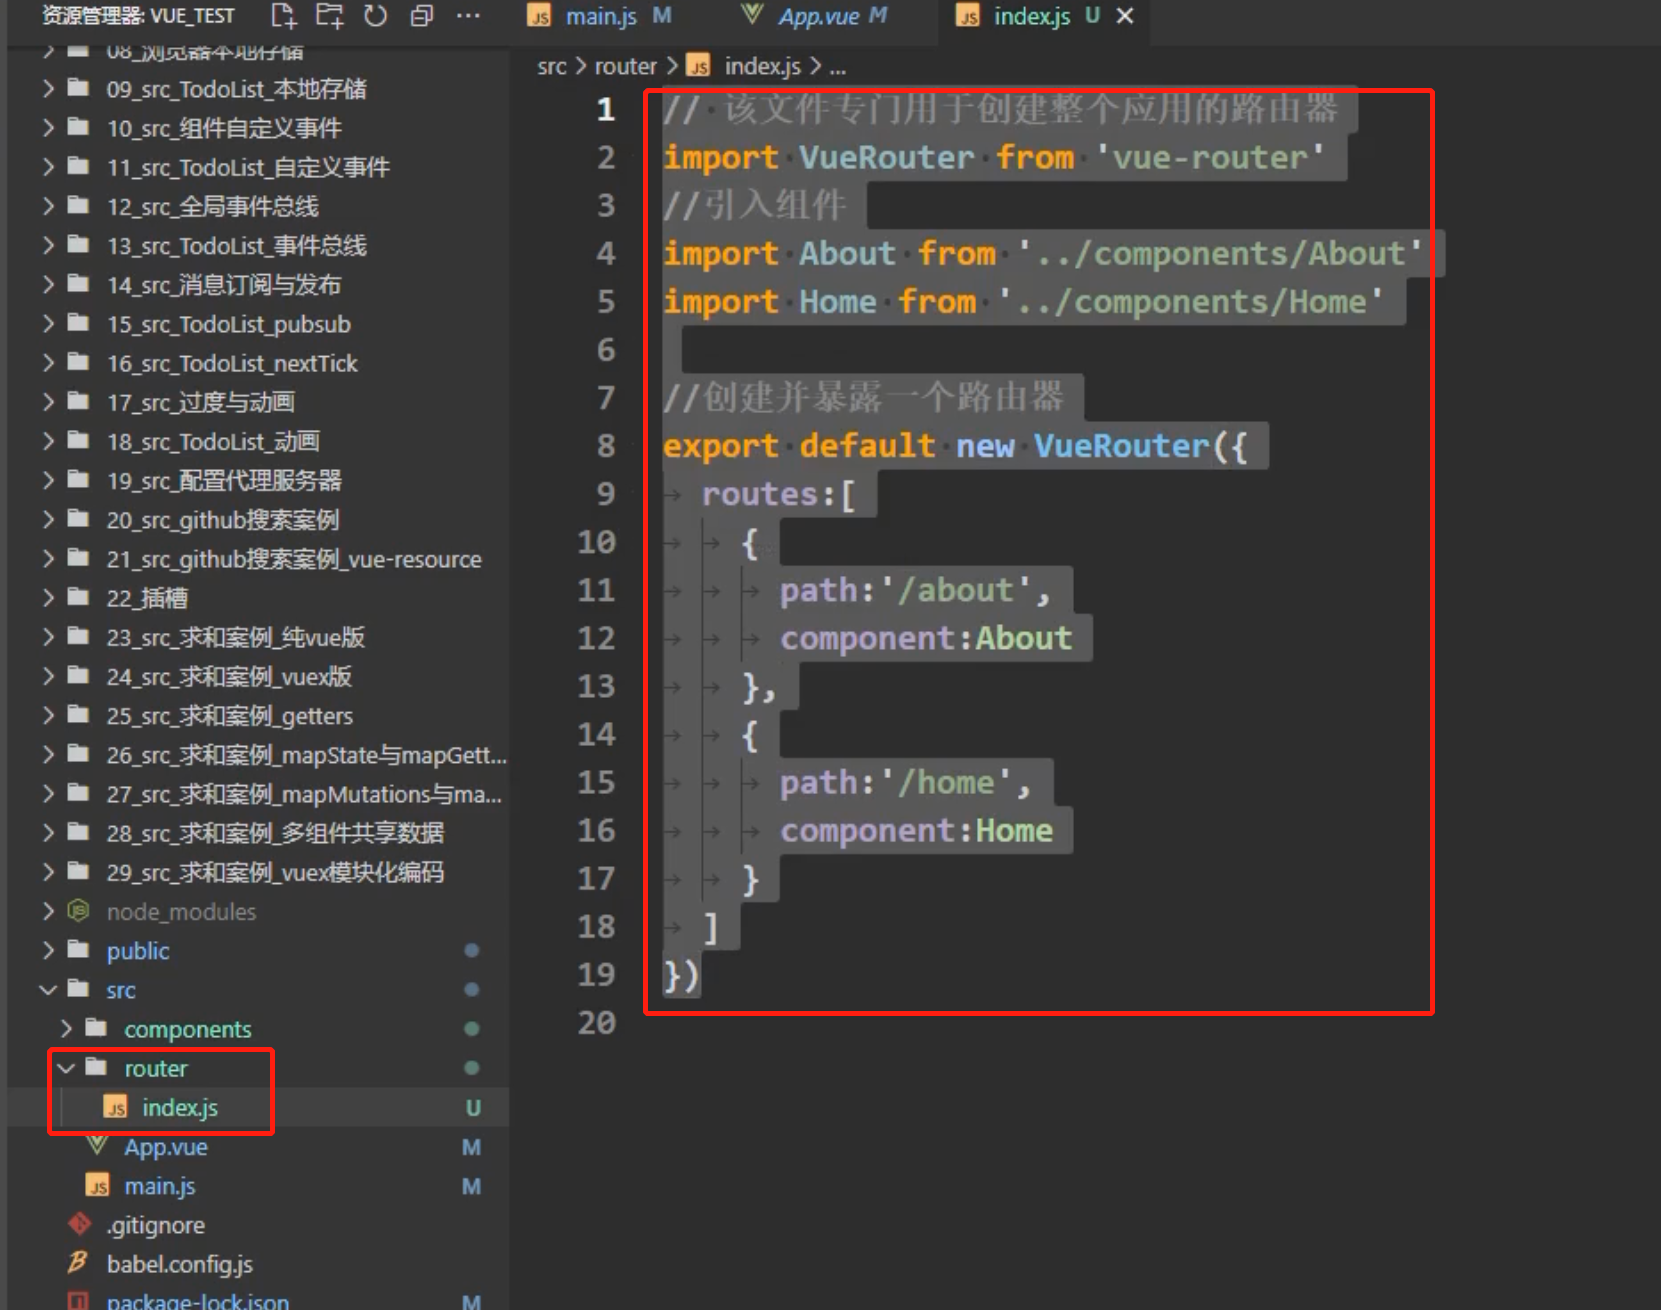1661x1310 pixels.
Task: Expand the public folder chevron
Action: (x=48, y=950)
